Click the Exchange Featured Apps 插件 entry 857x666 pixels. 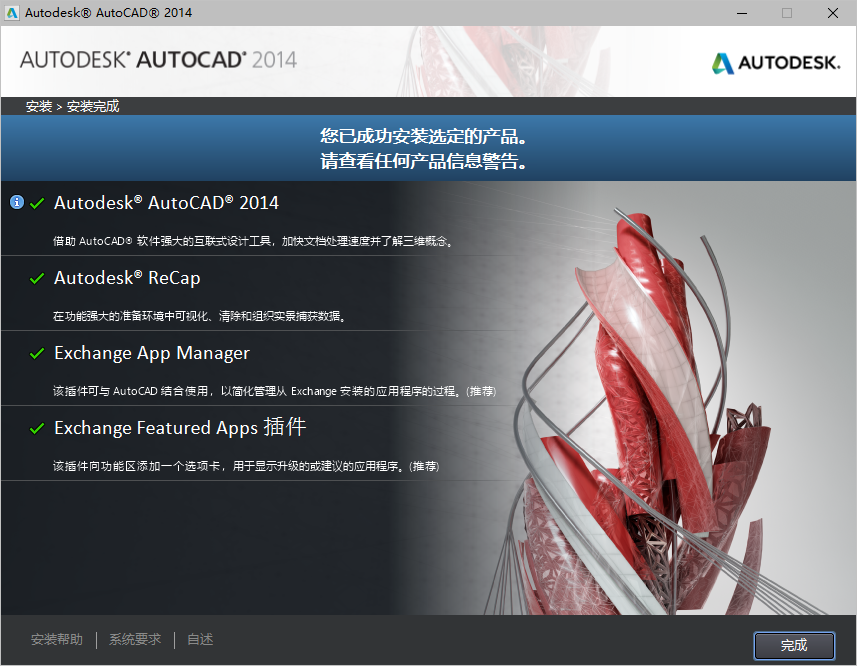[180, 428]
